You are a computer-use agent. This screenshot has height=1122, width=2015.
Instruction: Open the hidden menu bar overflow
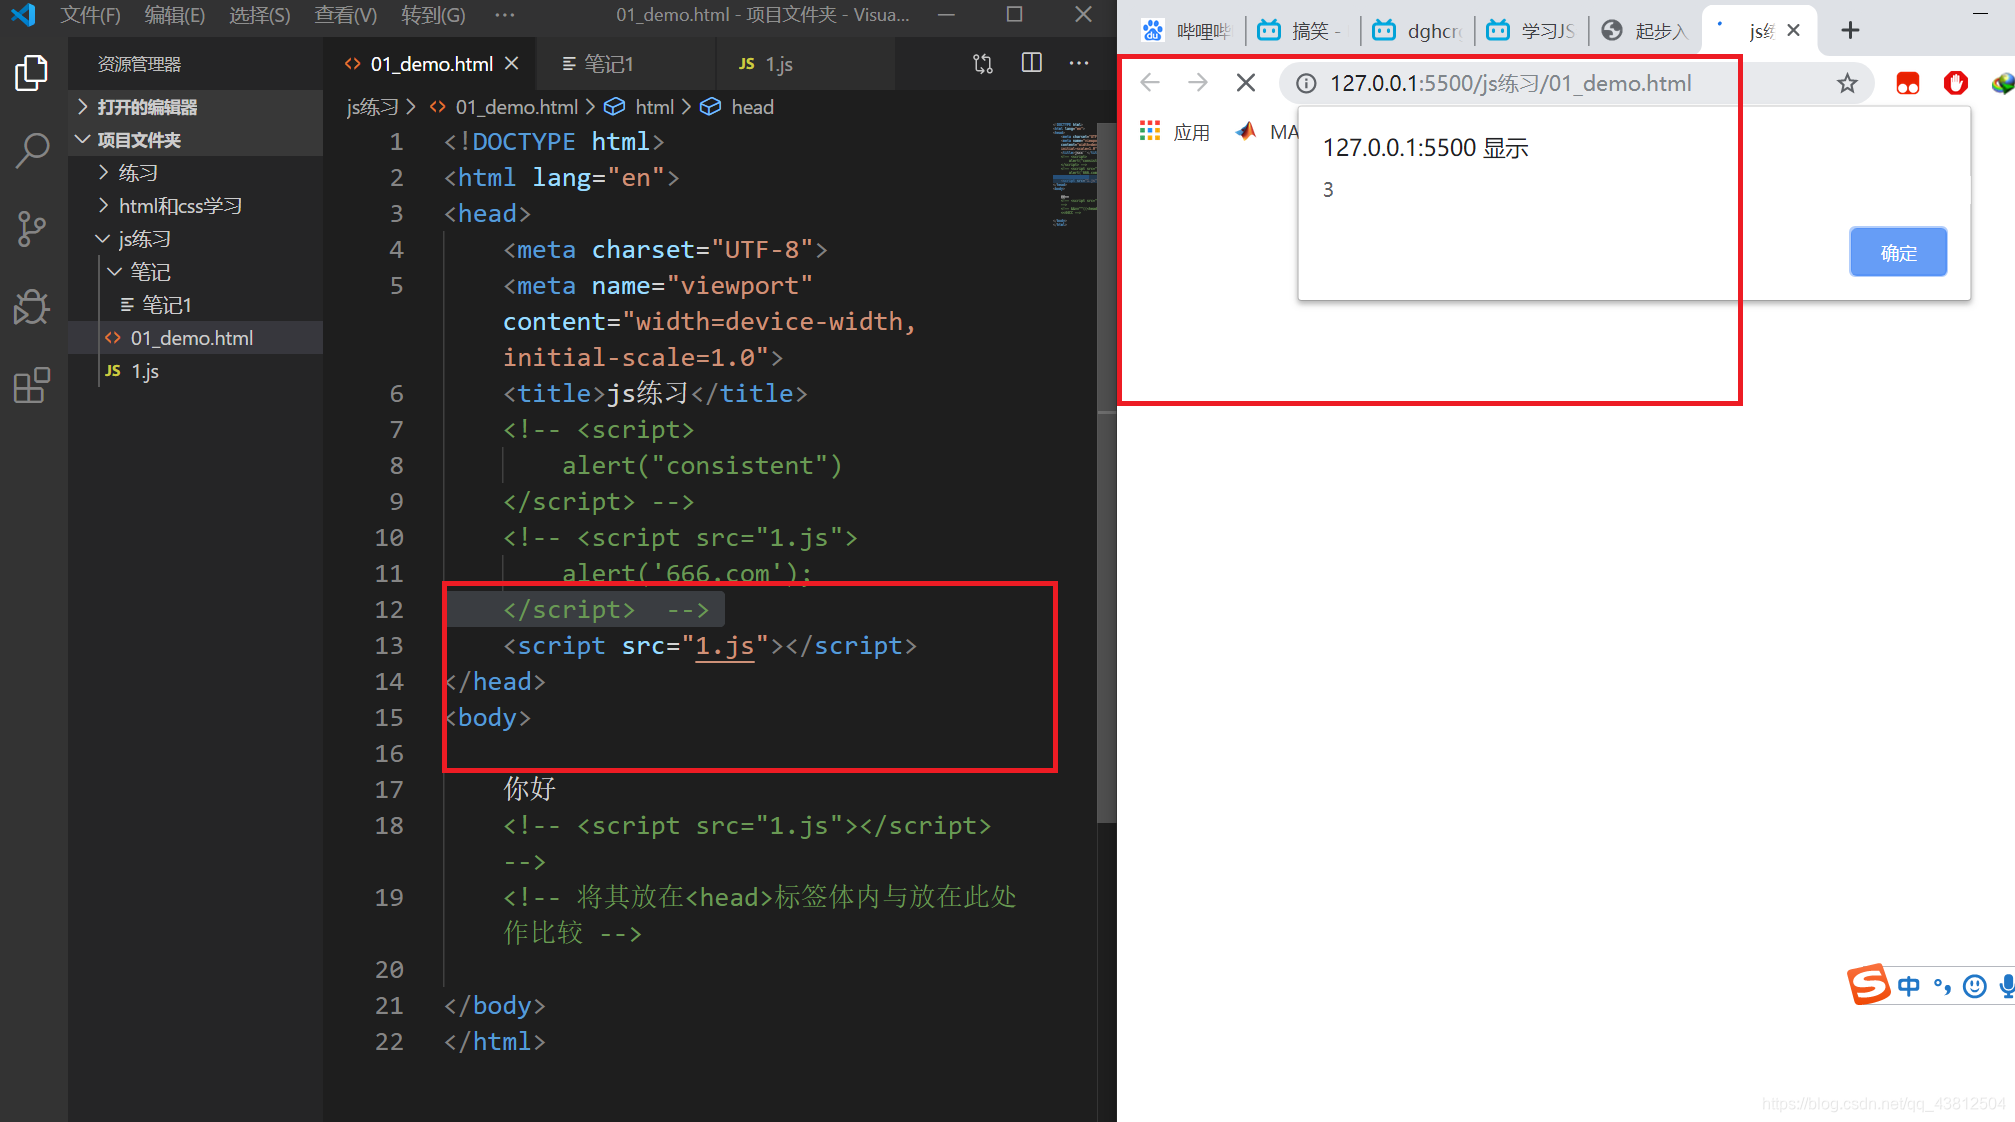pos(505,15)
